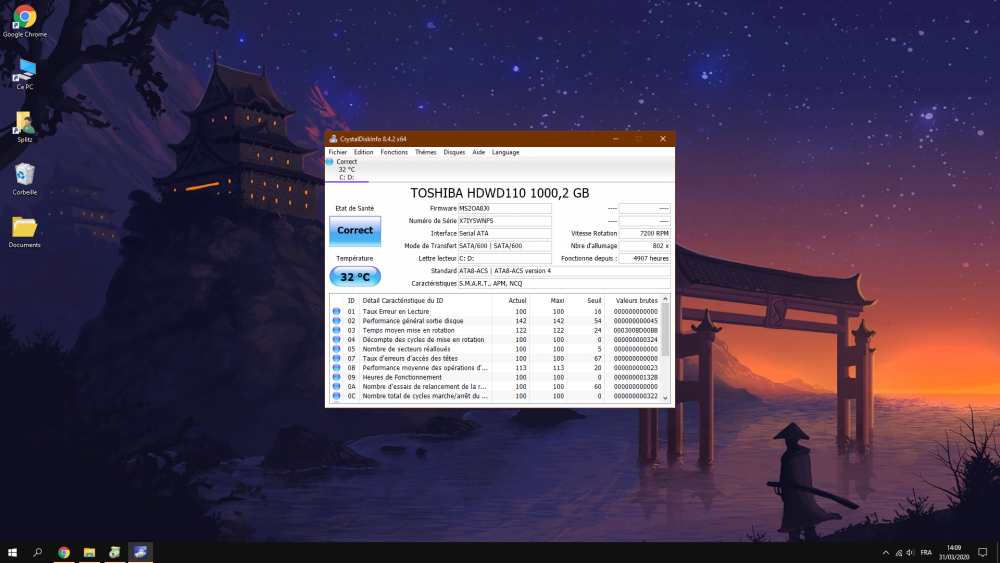Click the 32 °C temperature indicator
1000x563 pixels.
click(x=354, y=277)
